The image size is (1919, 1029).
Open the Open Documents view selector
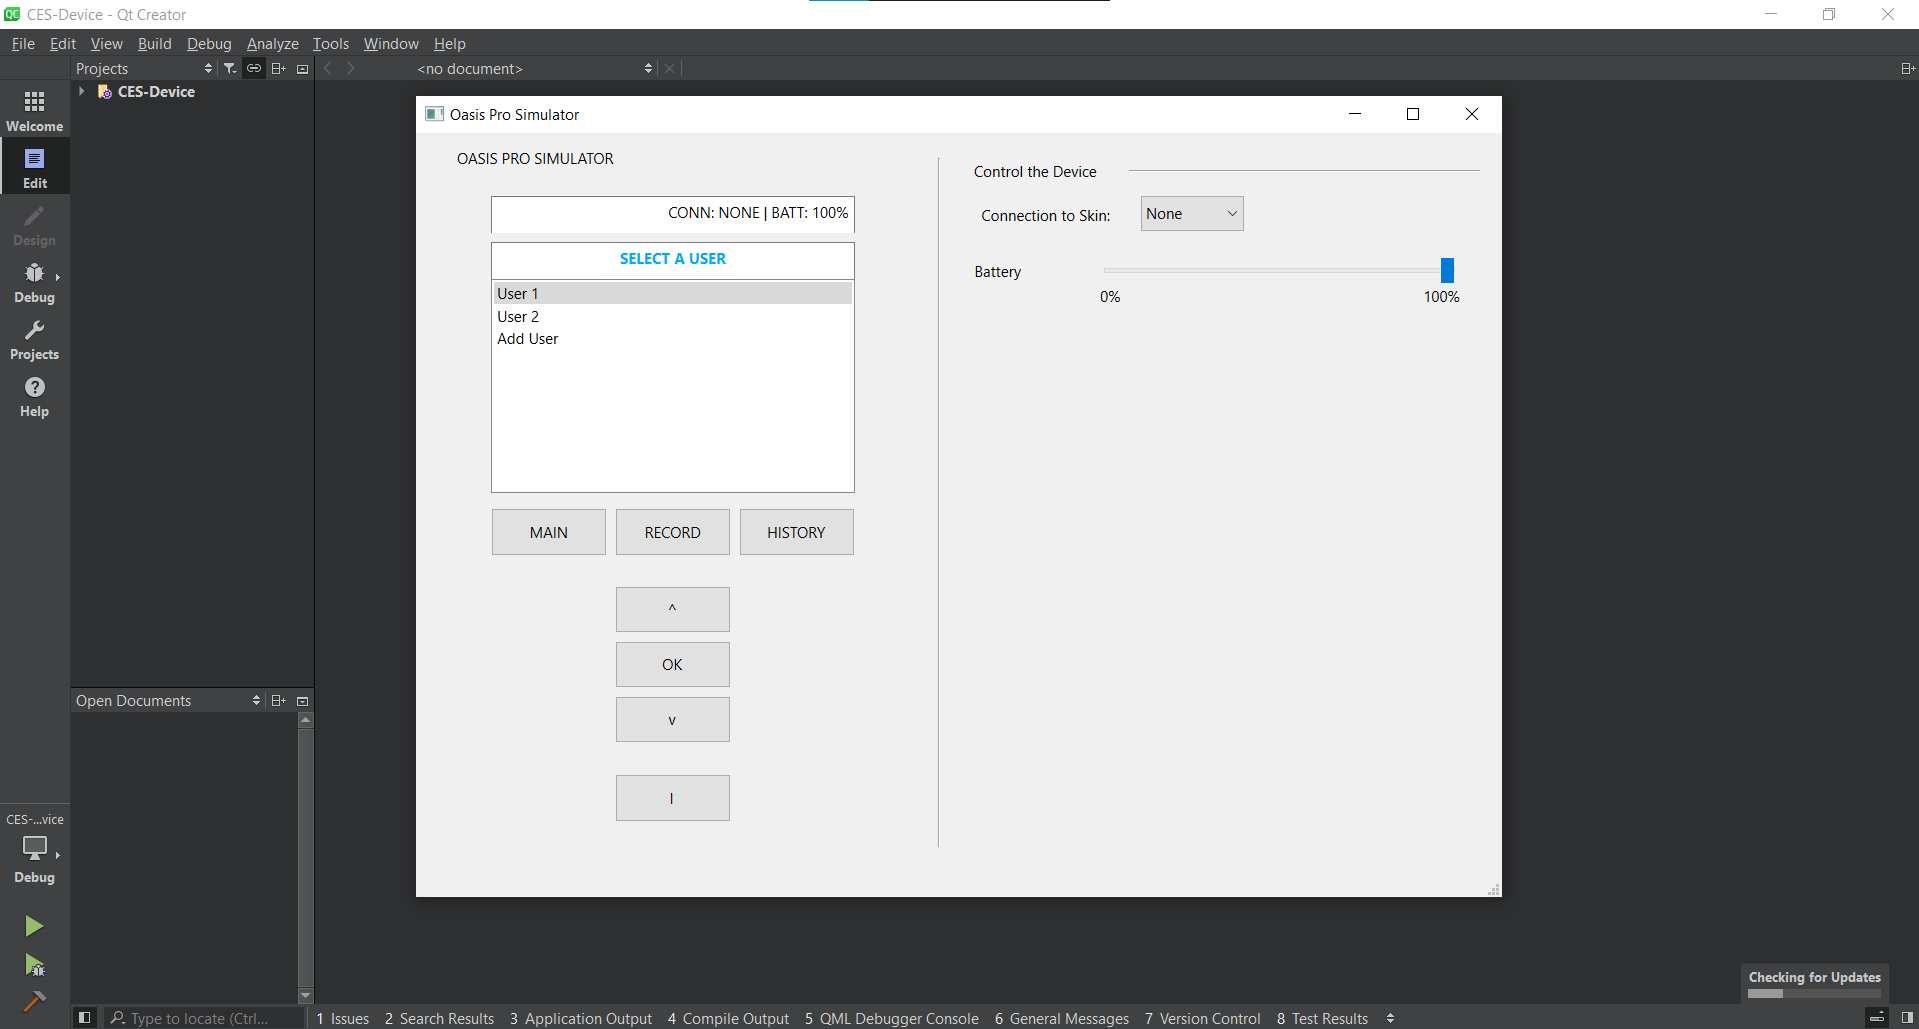(x=169, y=700)
